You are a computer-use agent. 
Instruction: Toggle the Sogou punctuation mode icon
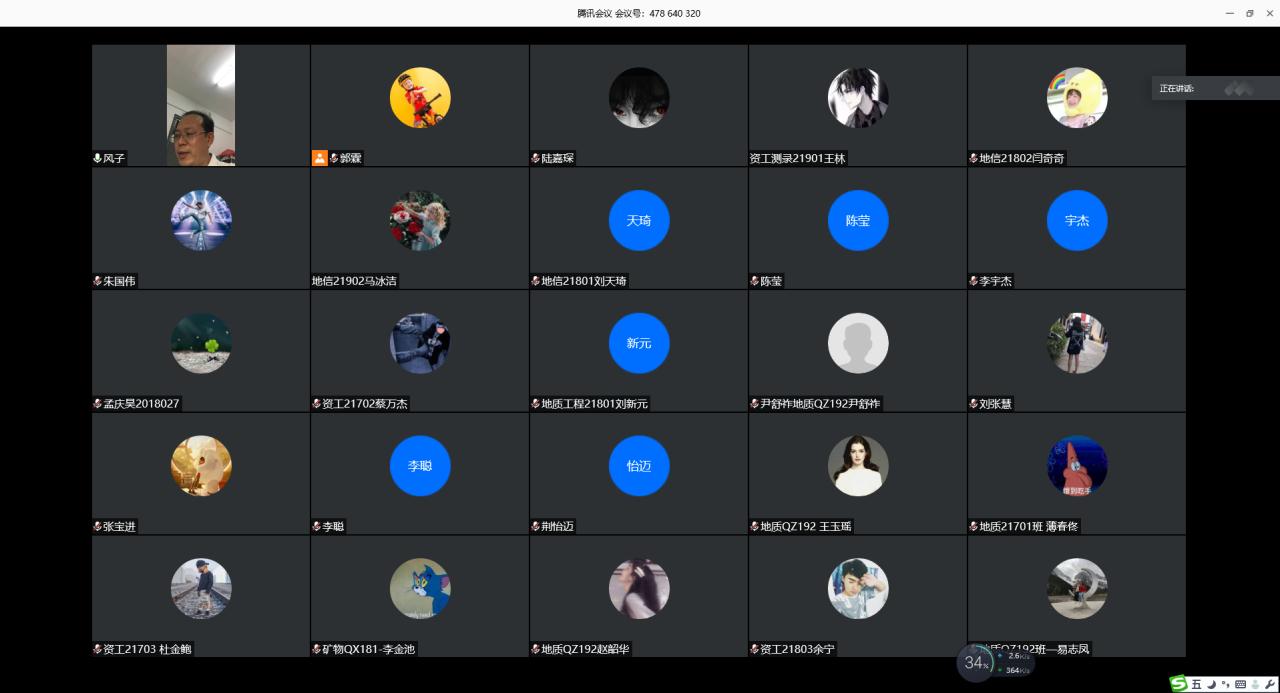point(1226,684)
